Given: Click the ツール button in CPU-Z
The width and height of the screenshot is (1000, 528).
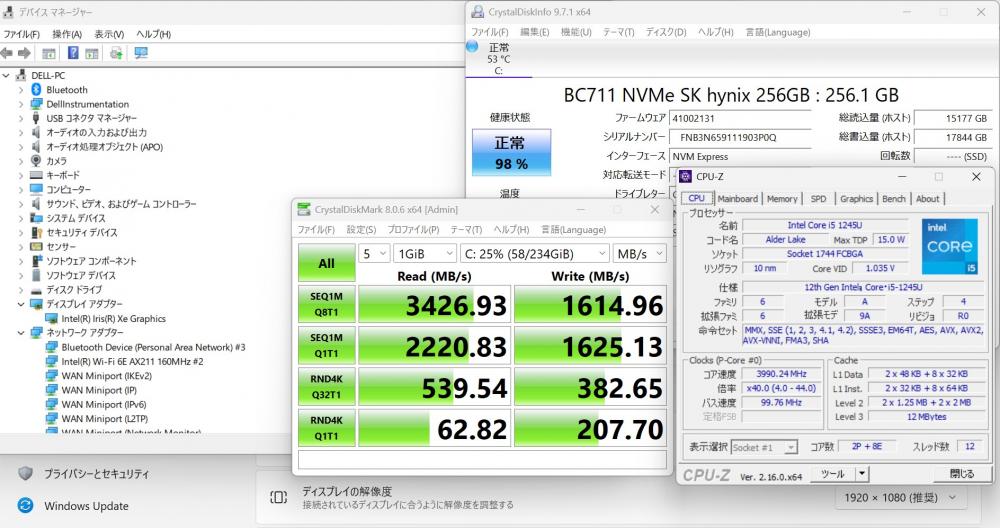Looking at the screenshot, I should pyautogui.click(x=833, y=474).
